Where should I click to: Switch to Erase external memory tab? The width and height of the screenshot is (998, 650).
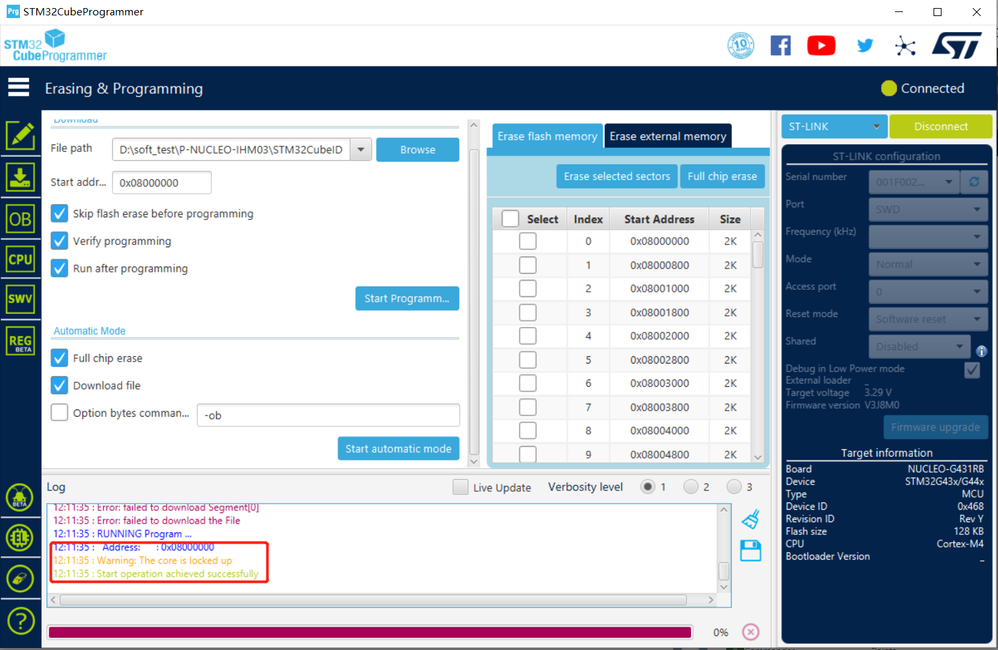[668, 136]
